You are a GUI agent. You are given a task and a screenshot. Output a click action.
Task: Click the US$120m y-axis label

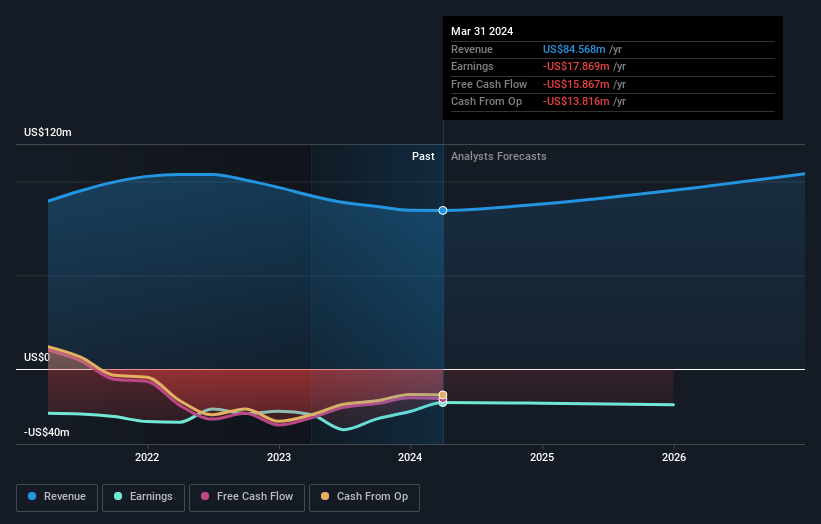48,132
